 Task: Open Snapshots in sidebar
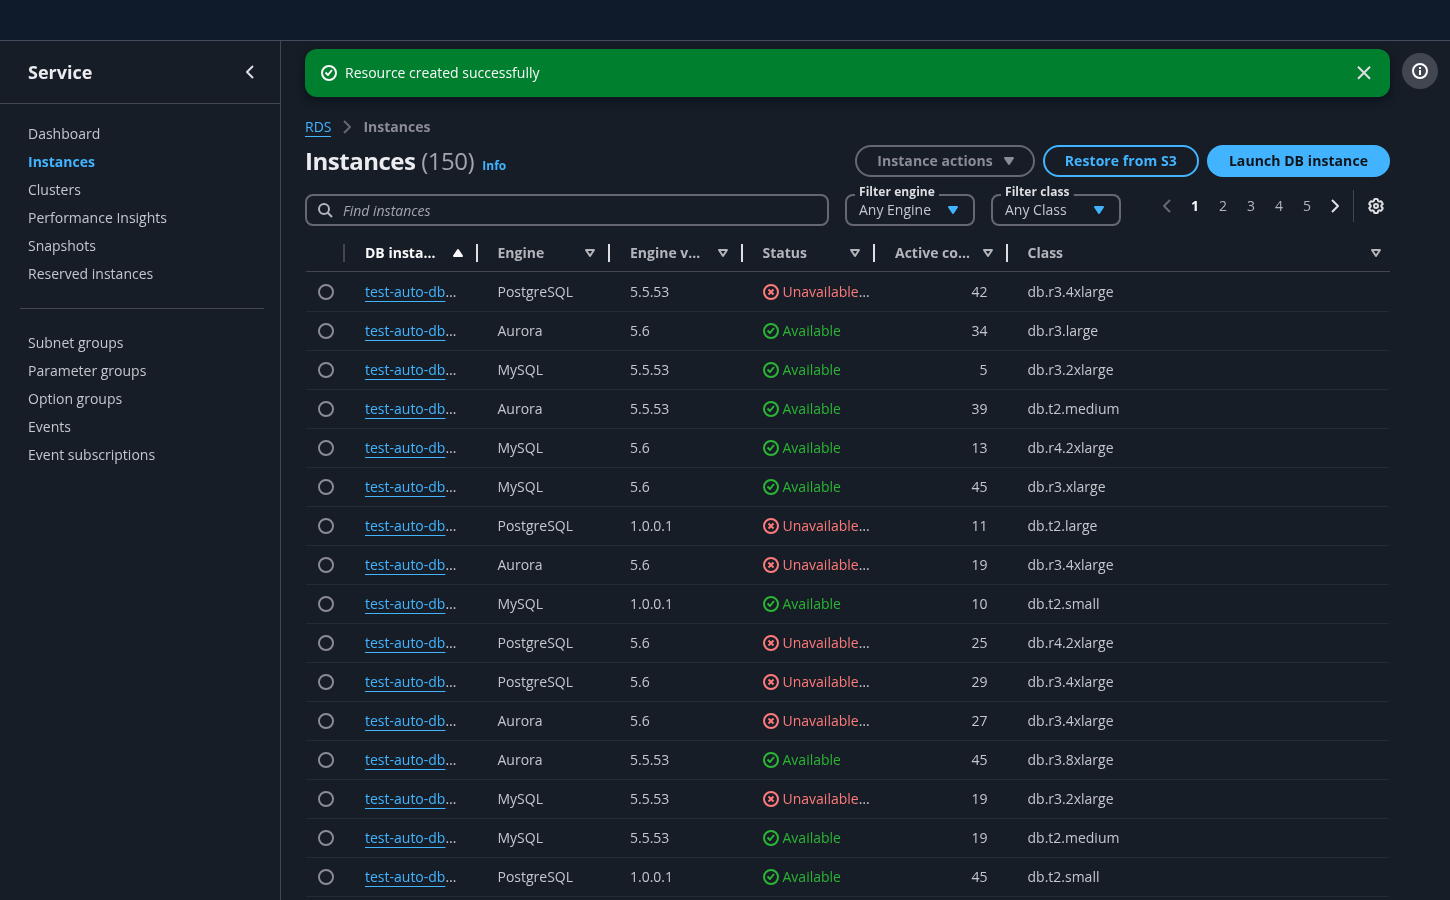(62, 246)
